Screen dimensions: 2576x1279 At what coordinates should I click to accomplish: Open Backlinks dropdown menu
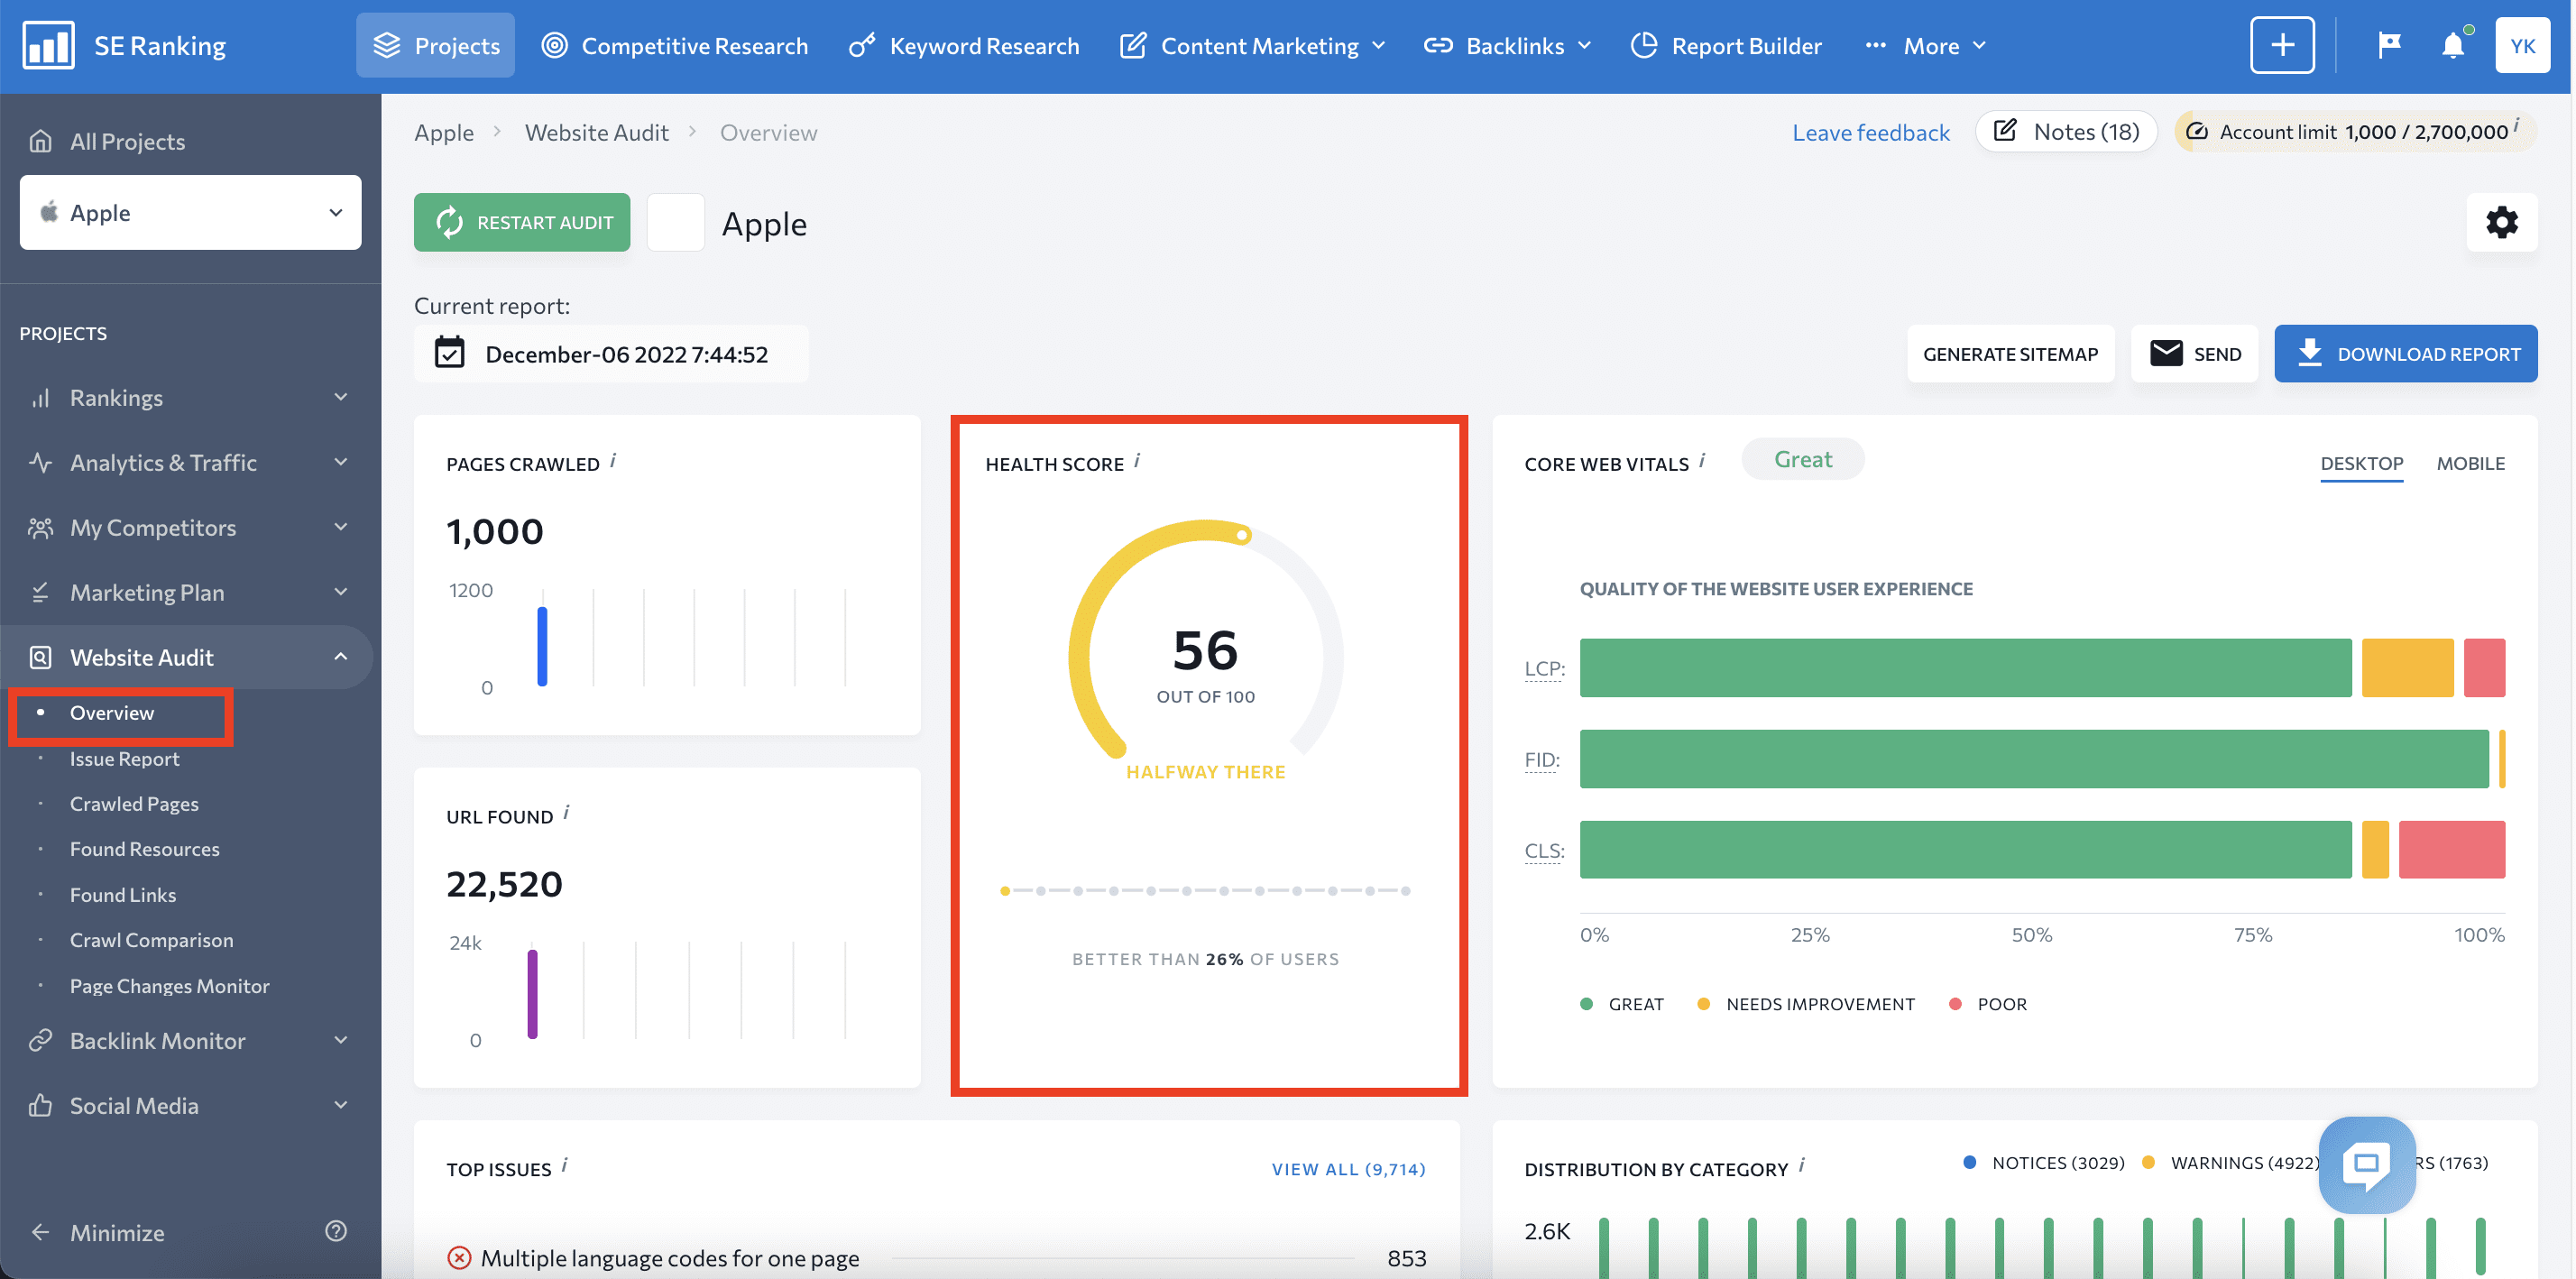point(1508,46)
